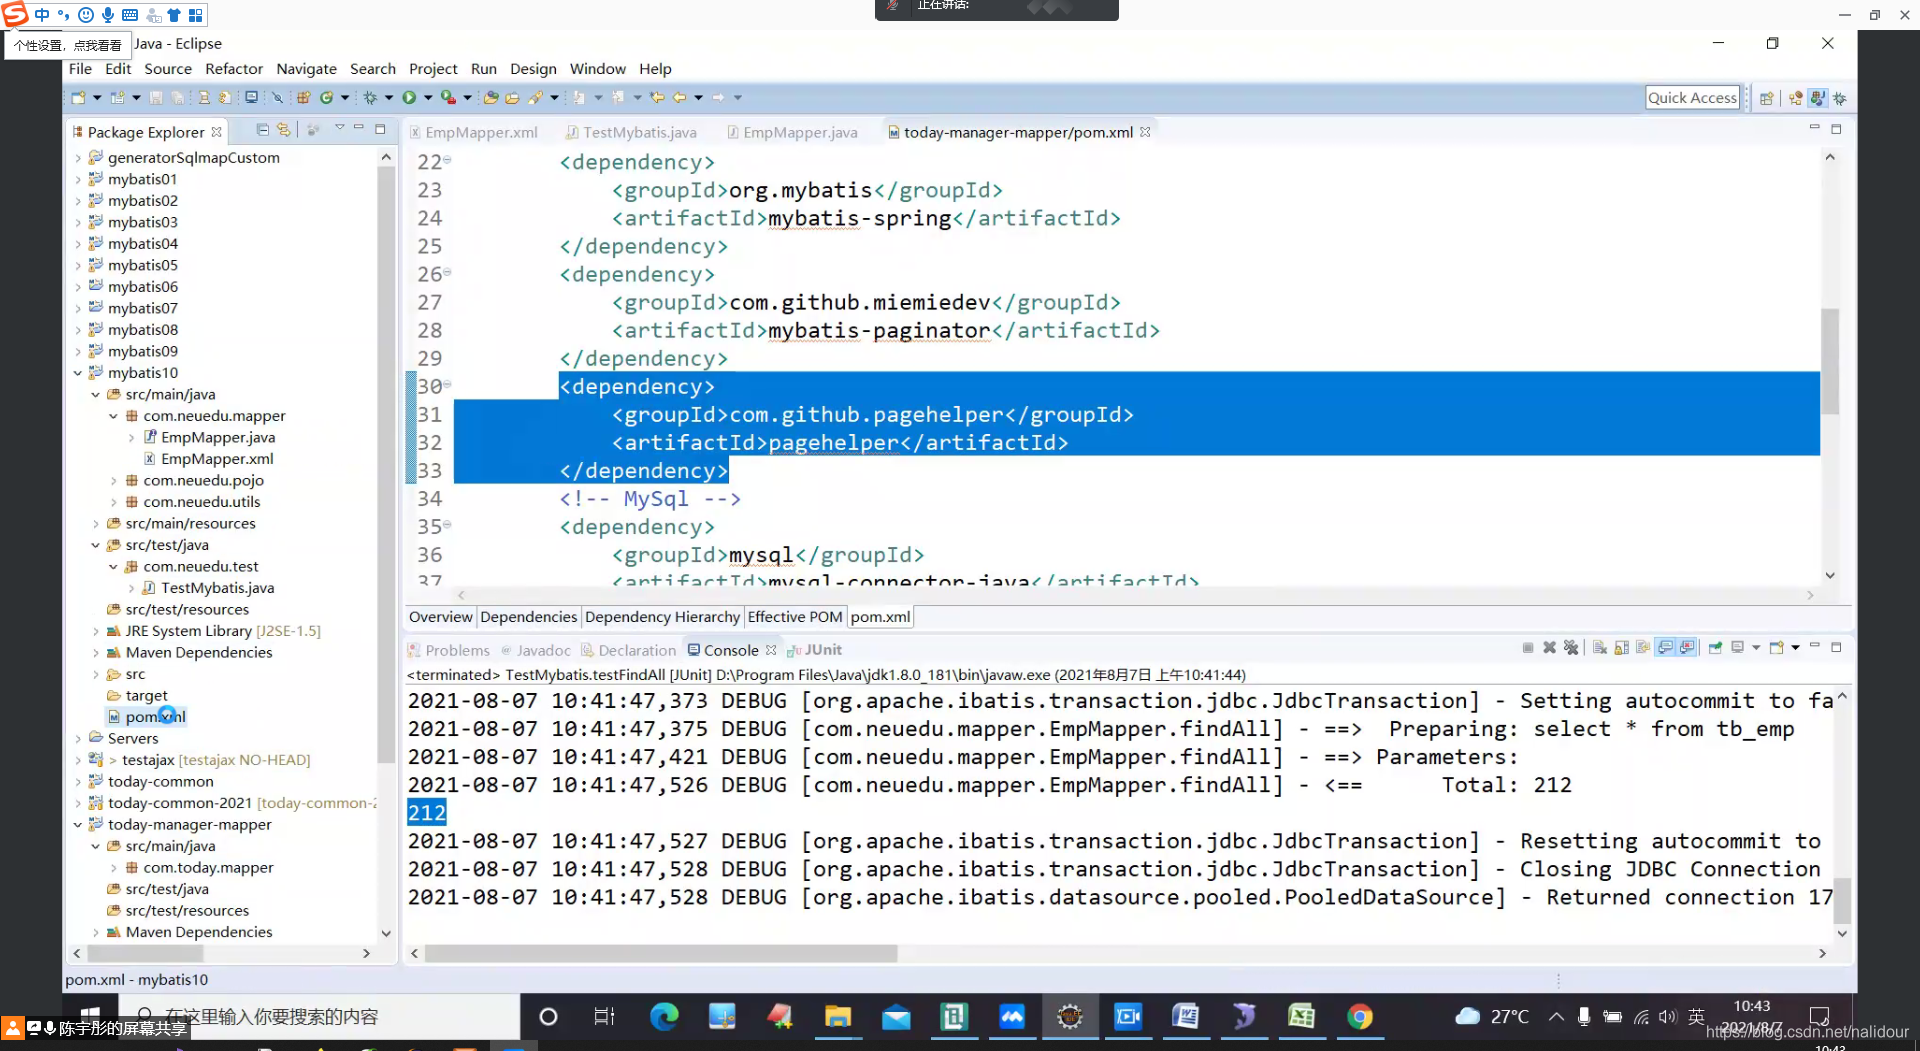Switch to Effective POM tab
This screenshot has width=1920, height=1051.
[x=795, y=617]
